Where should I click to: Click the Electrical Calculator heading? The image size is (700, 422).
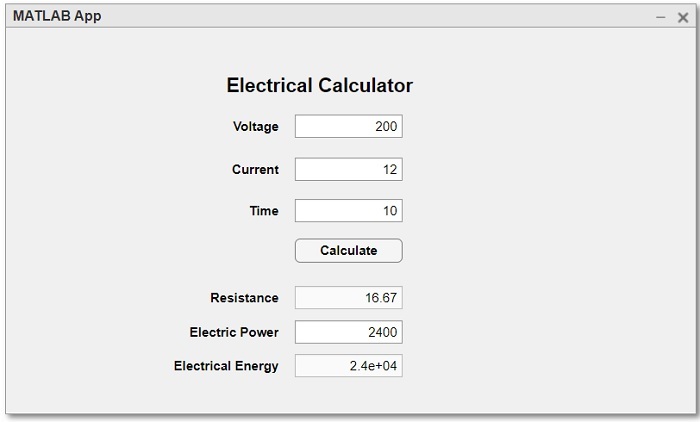(x=319, y=86)
